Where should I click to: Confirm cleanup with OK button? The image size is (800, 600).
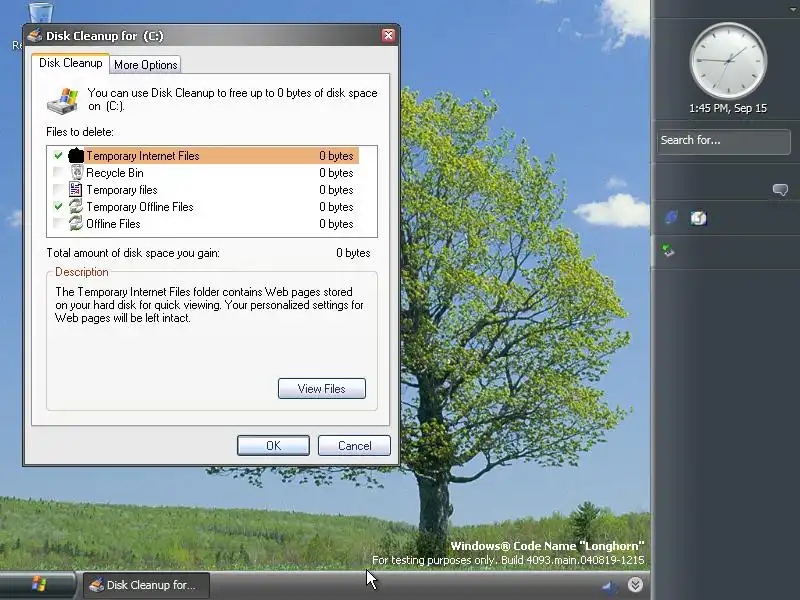click(273, 445)
